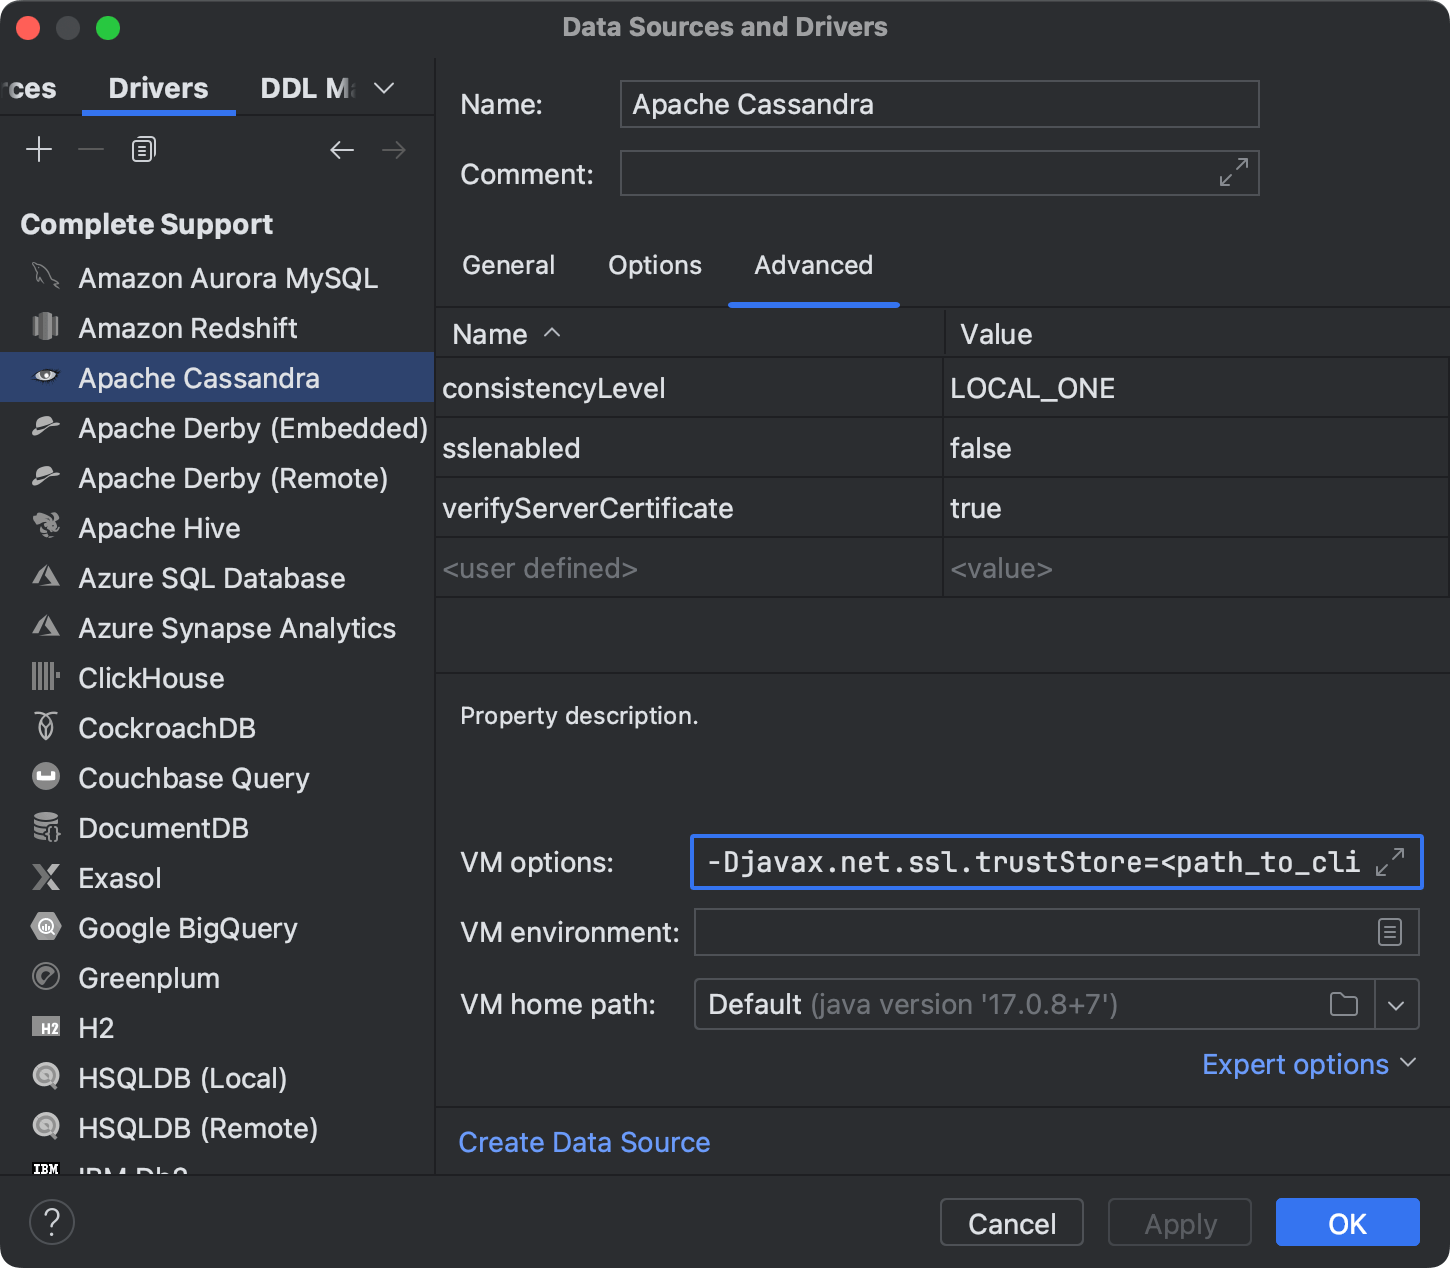The width and height of the screenshot is (1450, 1268).
Task: Click the Apply button
Action: click(1180, 1223)
